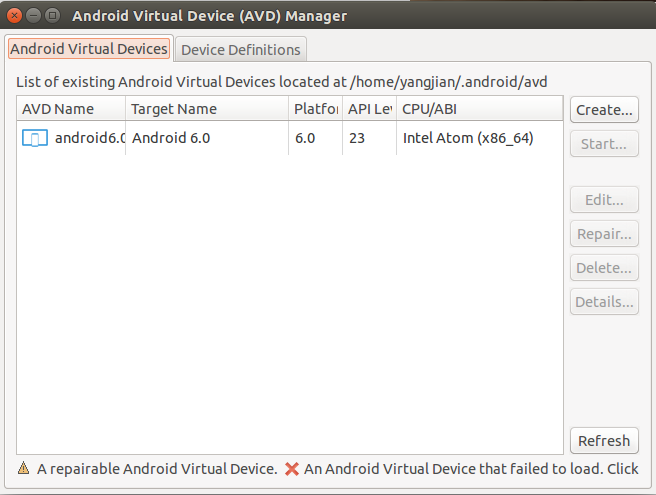Click the Start... button
This screenshot has width=656, height=495.
pos(604,144)
